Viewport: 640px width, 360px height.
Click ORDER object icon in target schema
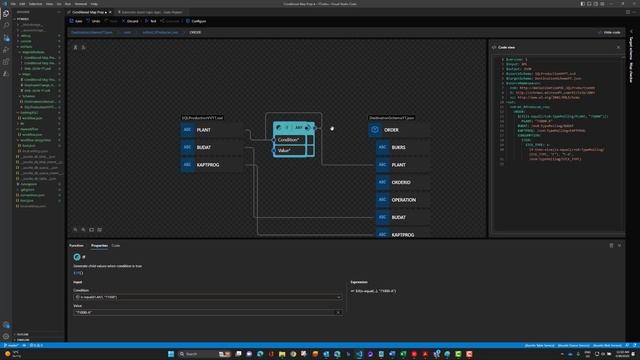pos(375,130)
